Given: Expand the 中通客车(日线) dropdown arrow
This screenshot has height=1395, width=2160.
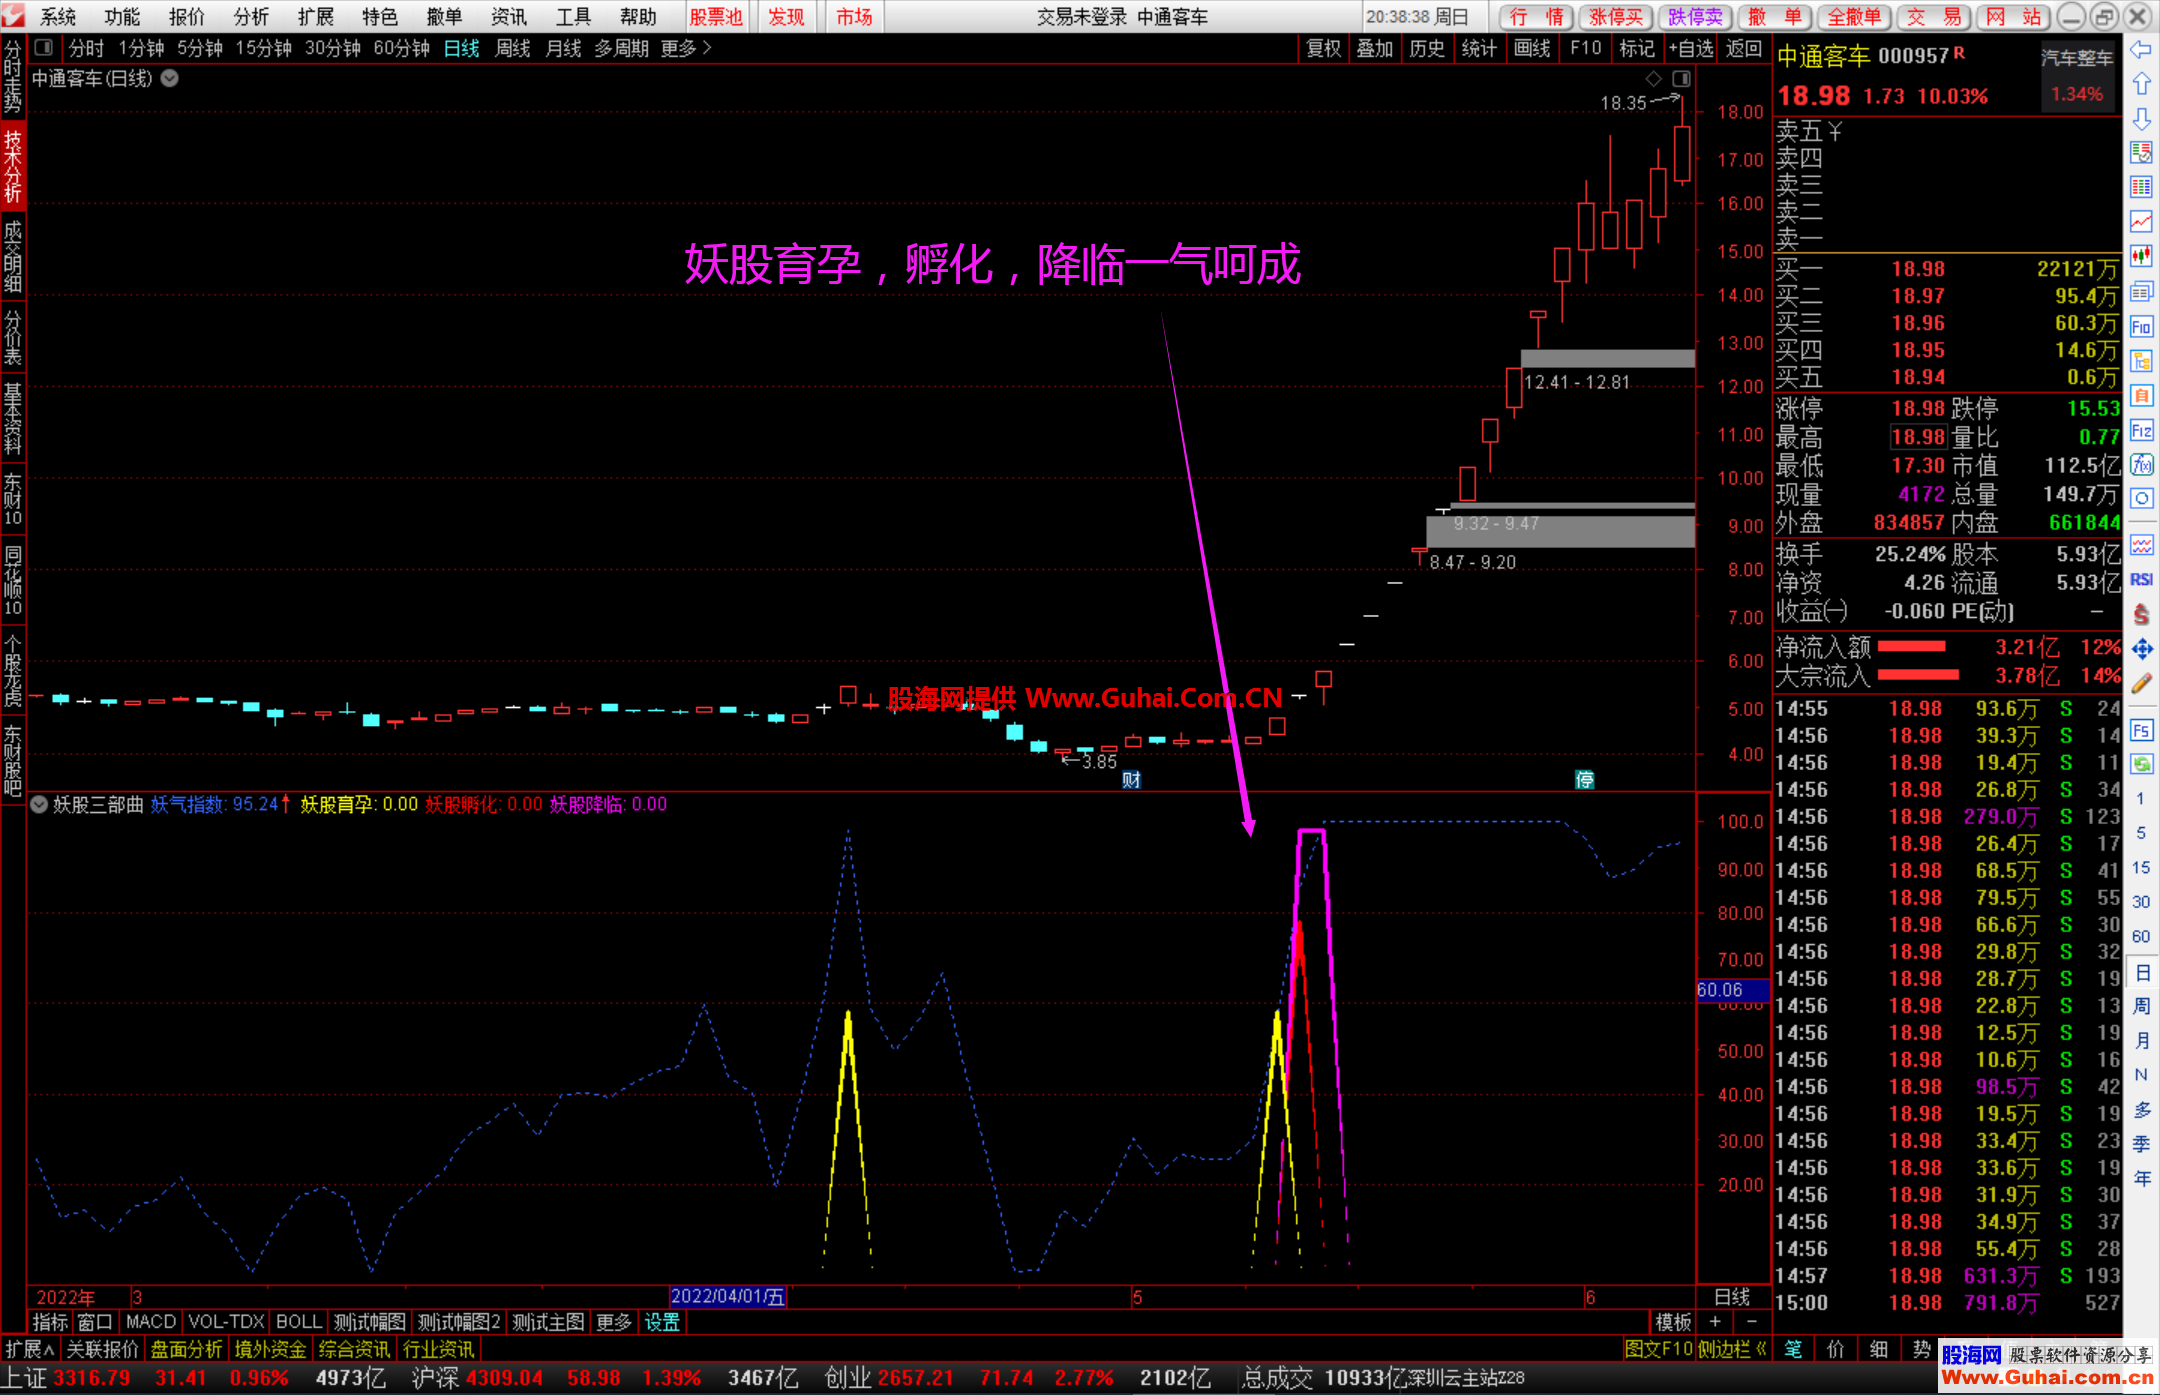Looking at the screenshot, I should coord(170,78).
